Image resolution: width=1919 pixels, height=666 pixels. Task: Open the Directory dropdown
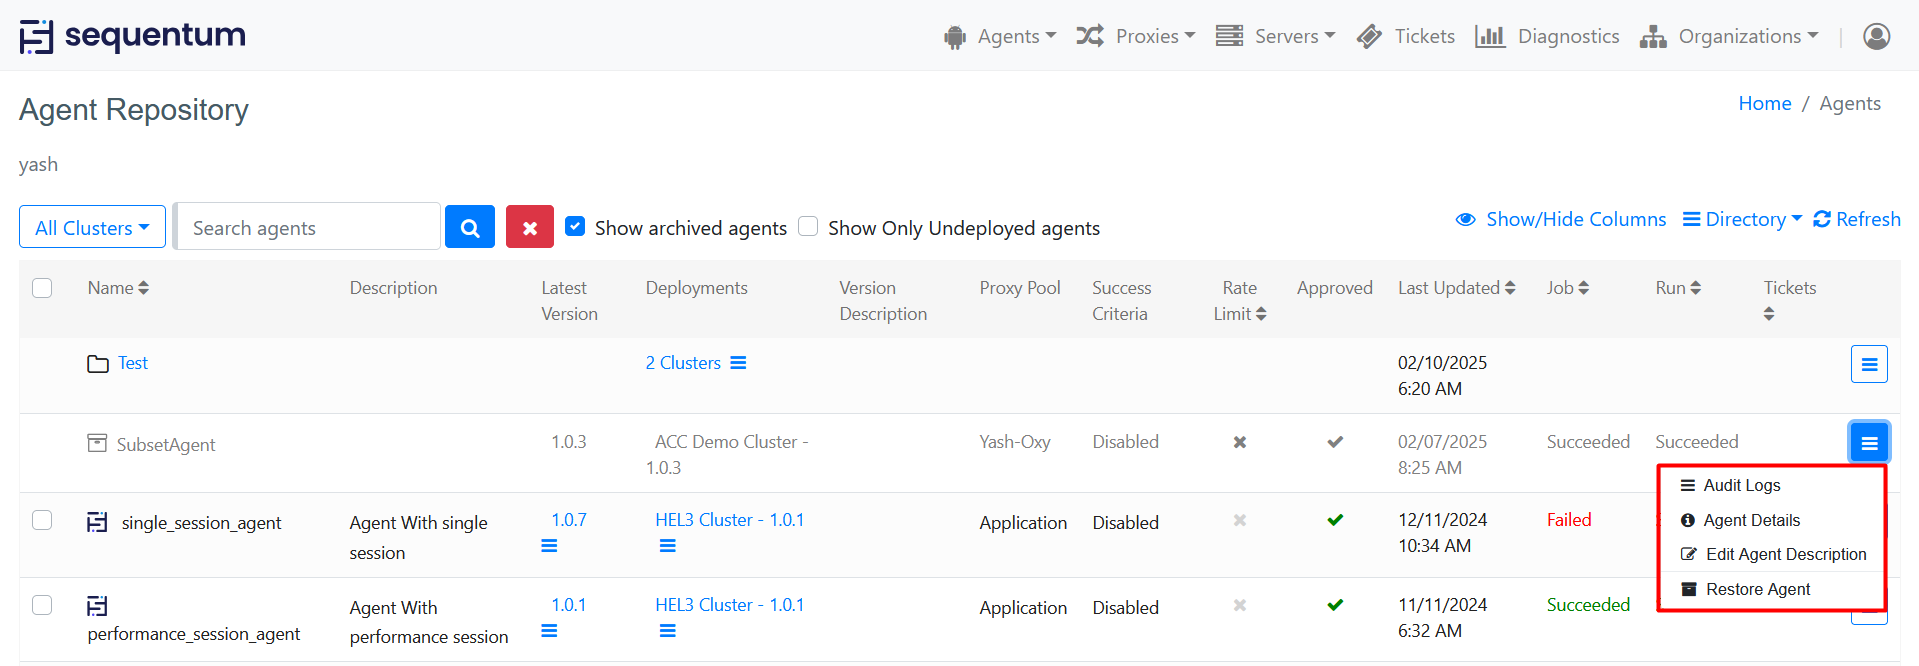1742,219
